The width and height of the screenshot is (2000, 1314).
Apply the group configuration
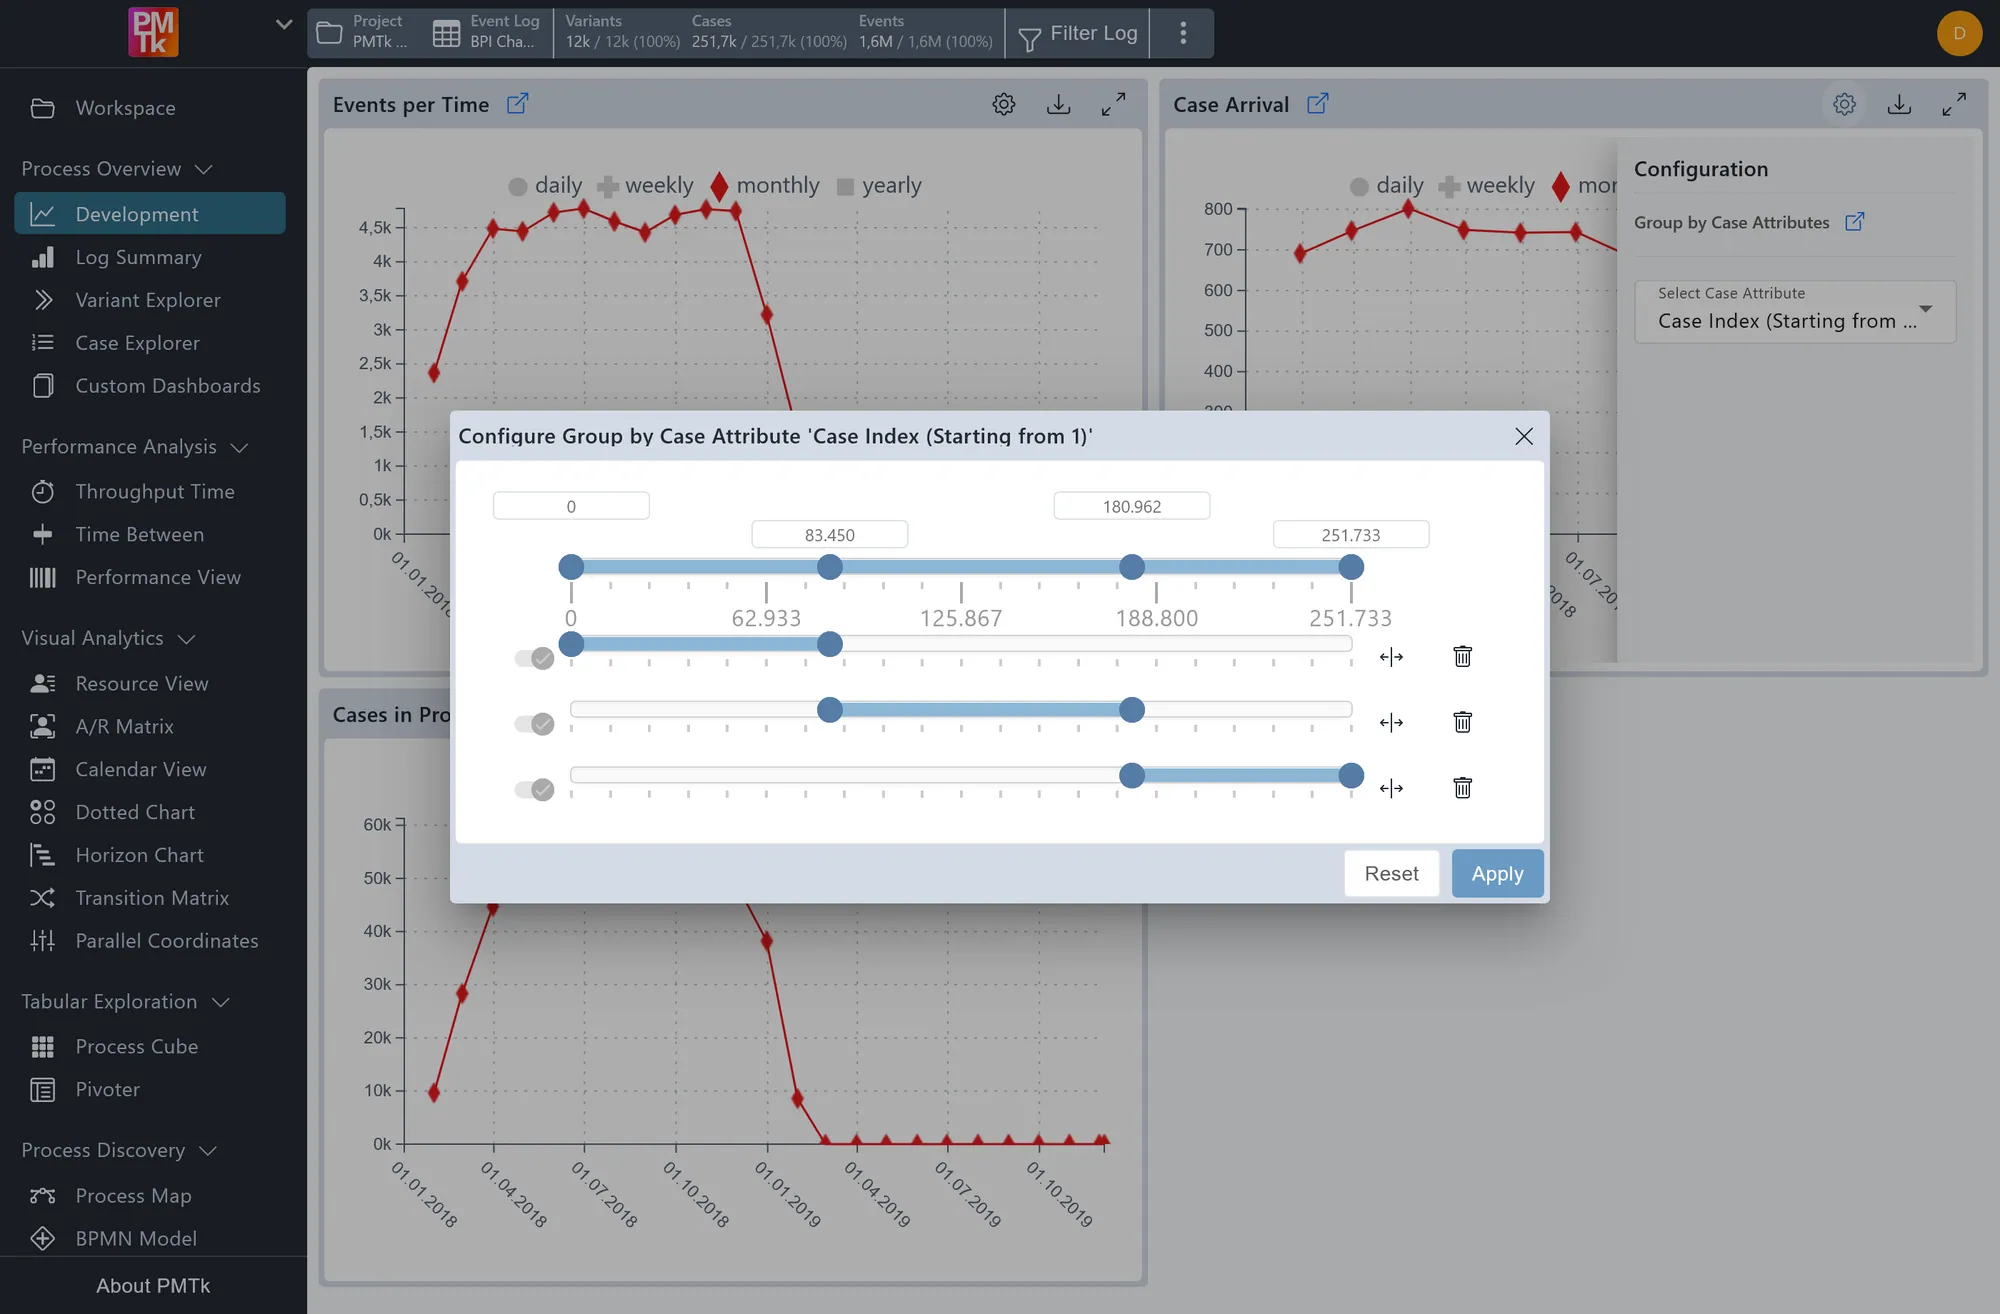[x=1497, y=873]
